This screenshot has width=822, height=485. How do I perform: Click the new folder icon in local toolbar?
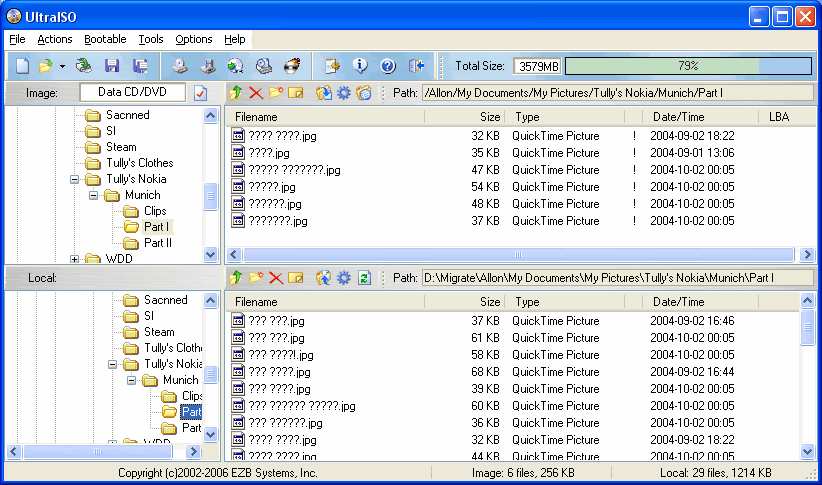[256, 277]
